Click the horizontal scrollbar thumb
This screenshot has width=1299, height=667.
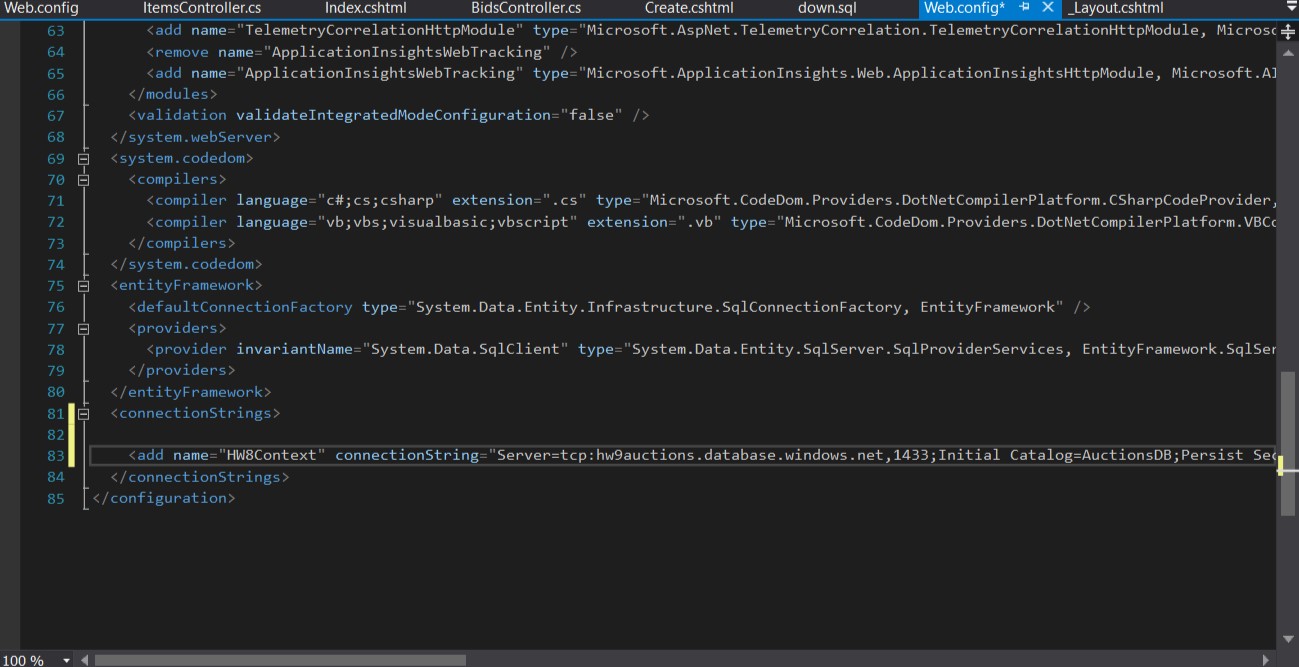[x=280, y=660]
